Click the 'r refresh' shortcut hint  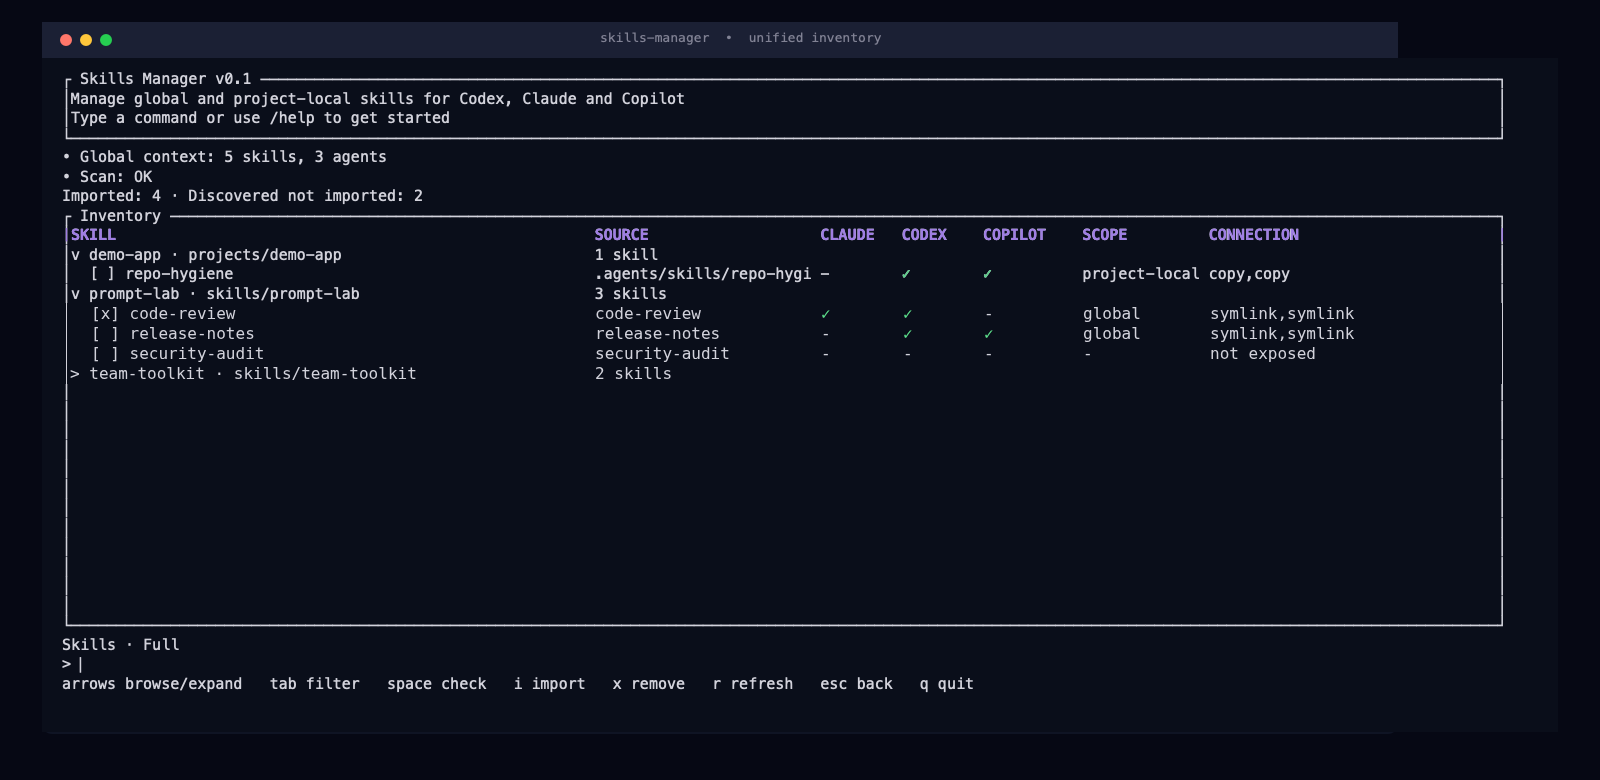point(752,684)
